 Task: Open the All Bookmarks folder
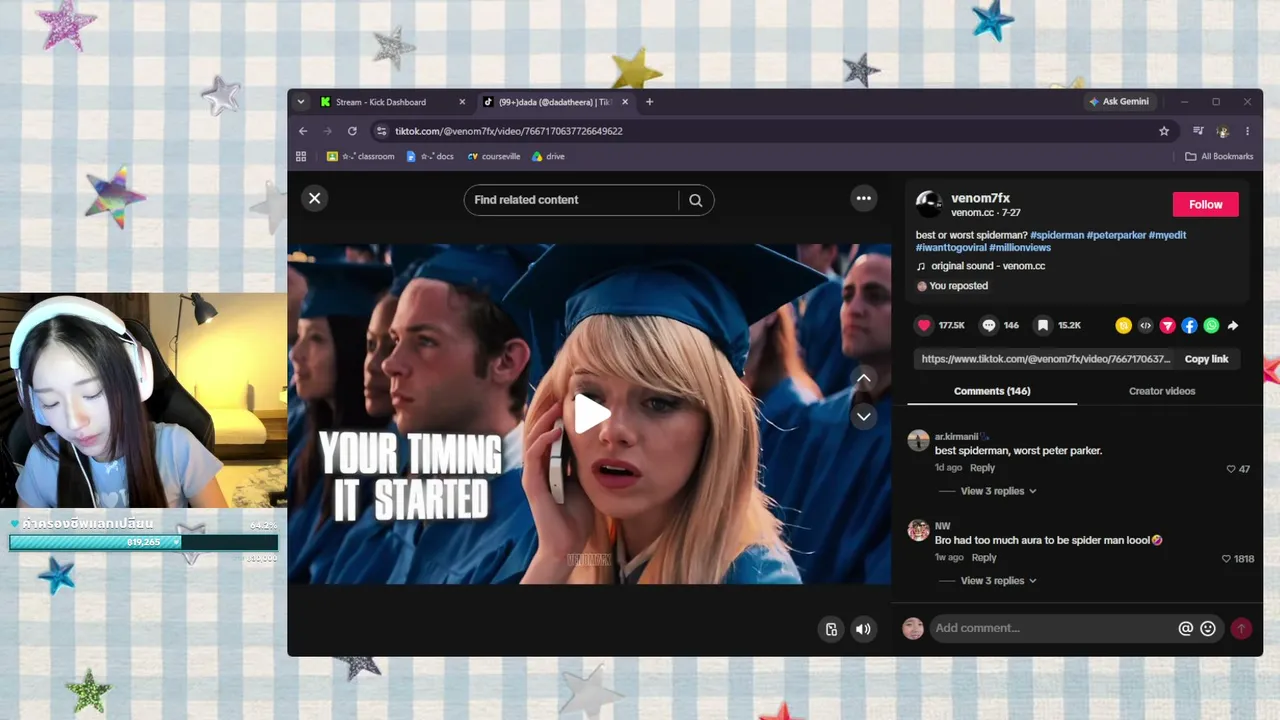[1219, 157]
